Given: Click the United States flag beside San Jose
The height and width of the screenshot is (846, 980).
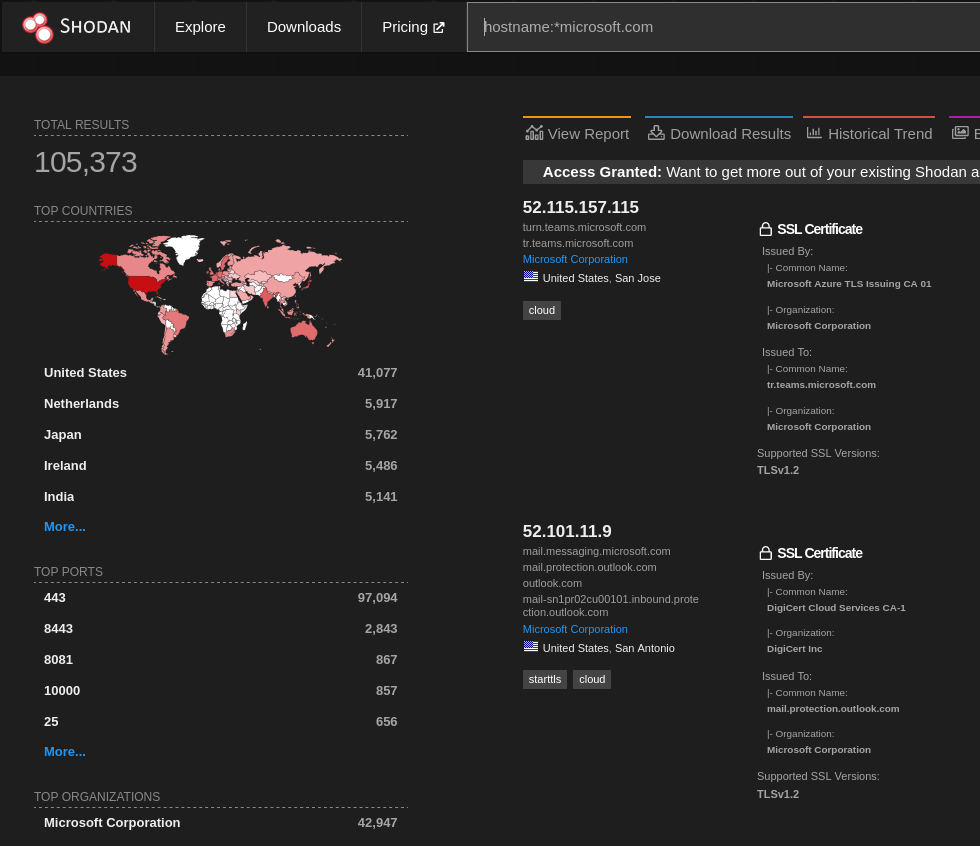Looking at the screenshot, I should [x=530, y=276].
